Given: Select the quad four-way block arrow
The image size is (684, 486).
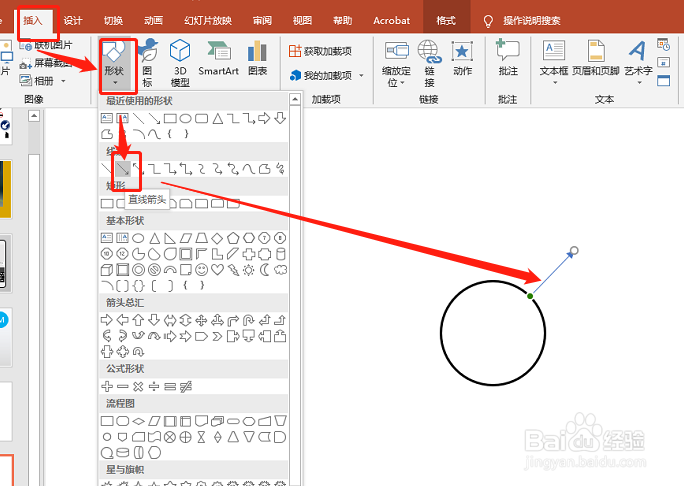Looking at the screenshot, I should pyautogui.click(x=201, y=320).
